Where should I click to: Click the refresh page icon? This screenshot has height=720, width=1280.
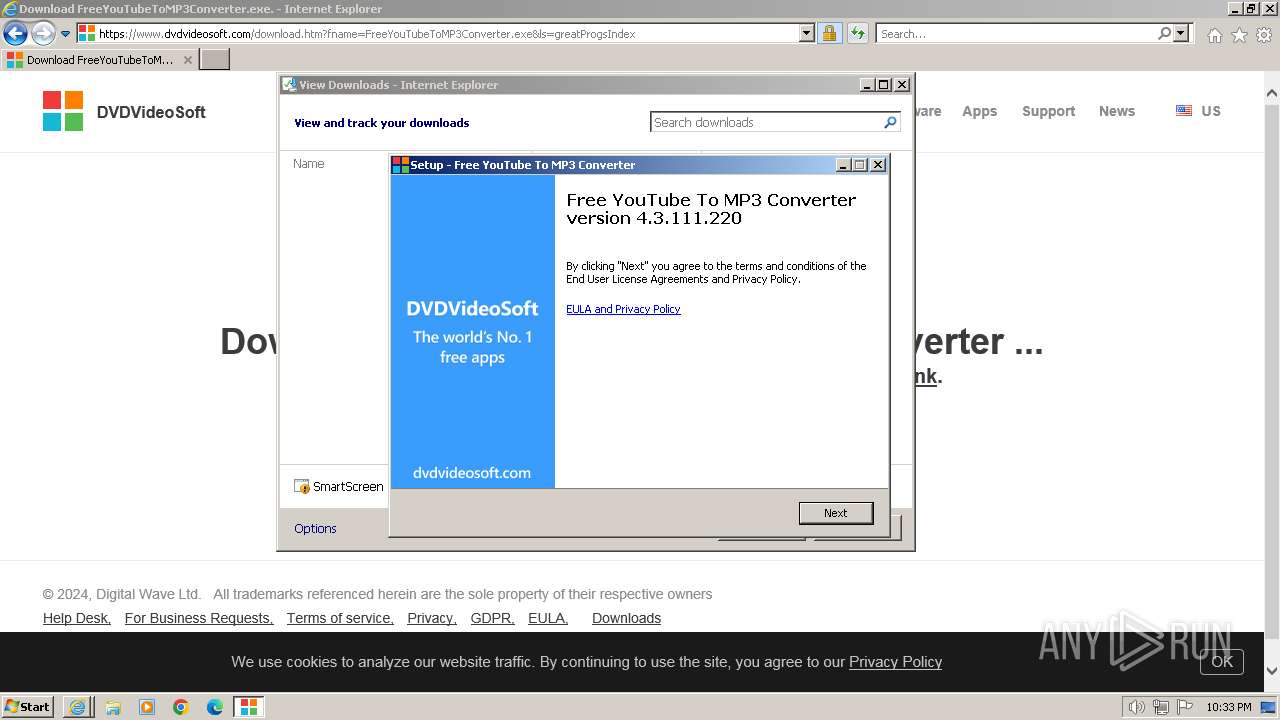pos(857,33)
